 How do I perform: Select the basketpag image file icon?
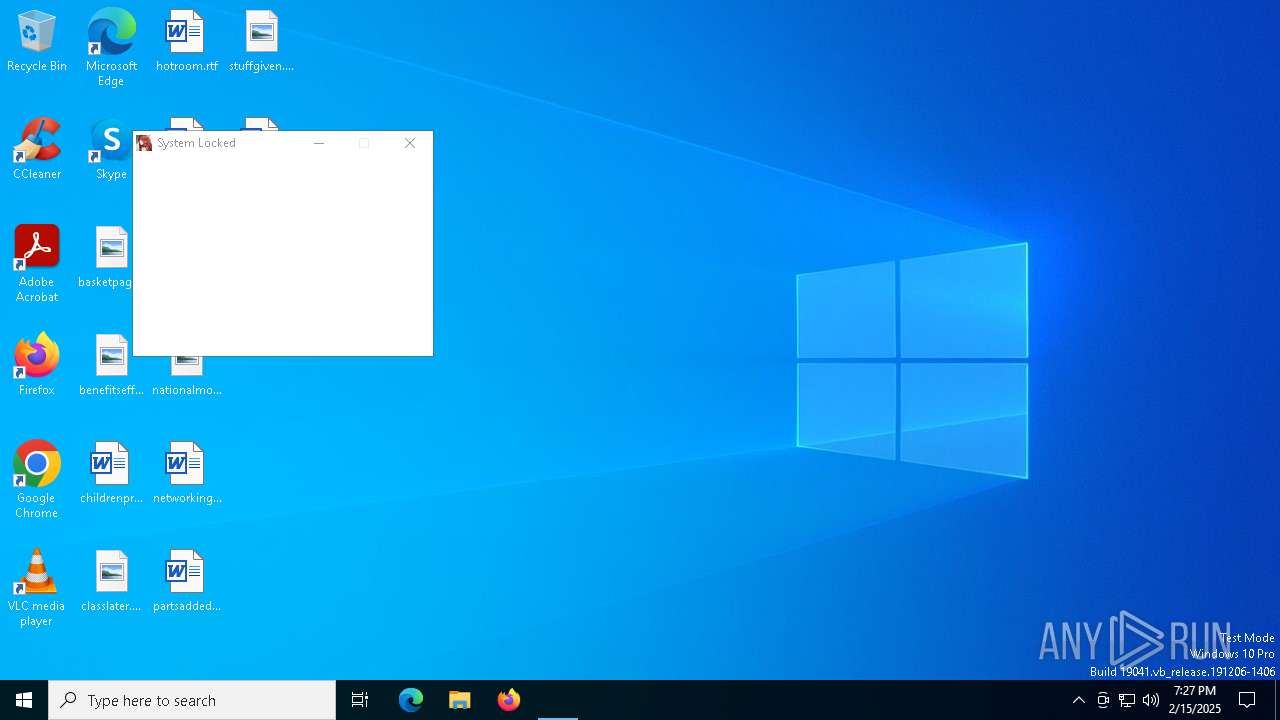click(x=107, y=258)
